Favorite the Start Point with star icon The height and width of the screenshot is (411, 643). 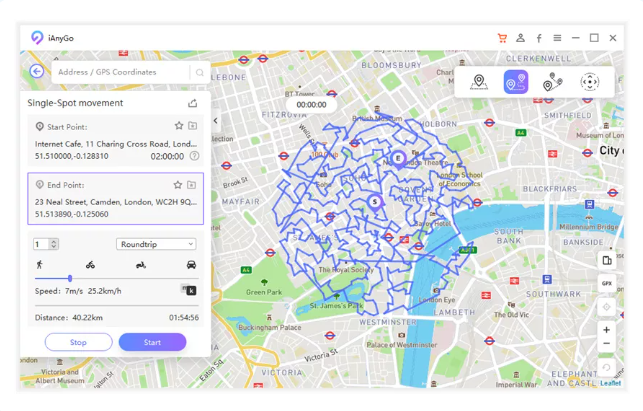coord(179,126)
